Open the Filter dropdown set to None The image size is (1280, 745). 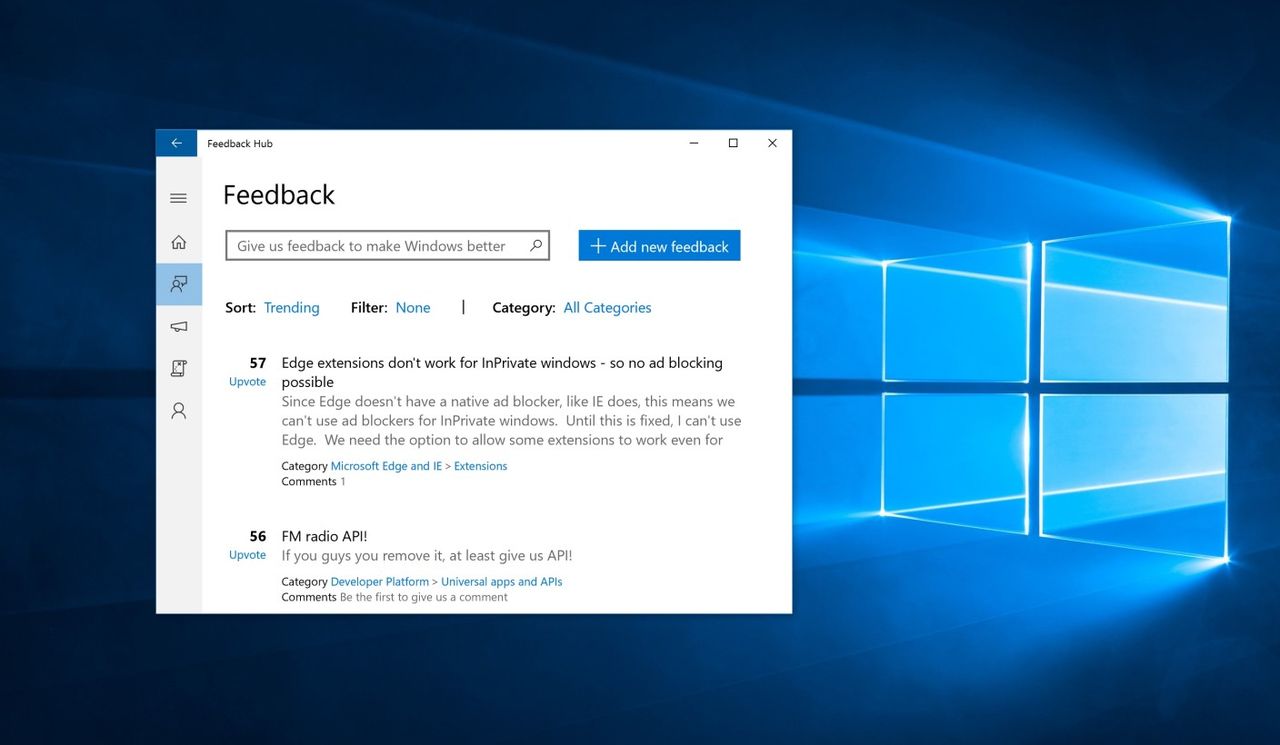point(412,307)
